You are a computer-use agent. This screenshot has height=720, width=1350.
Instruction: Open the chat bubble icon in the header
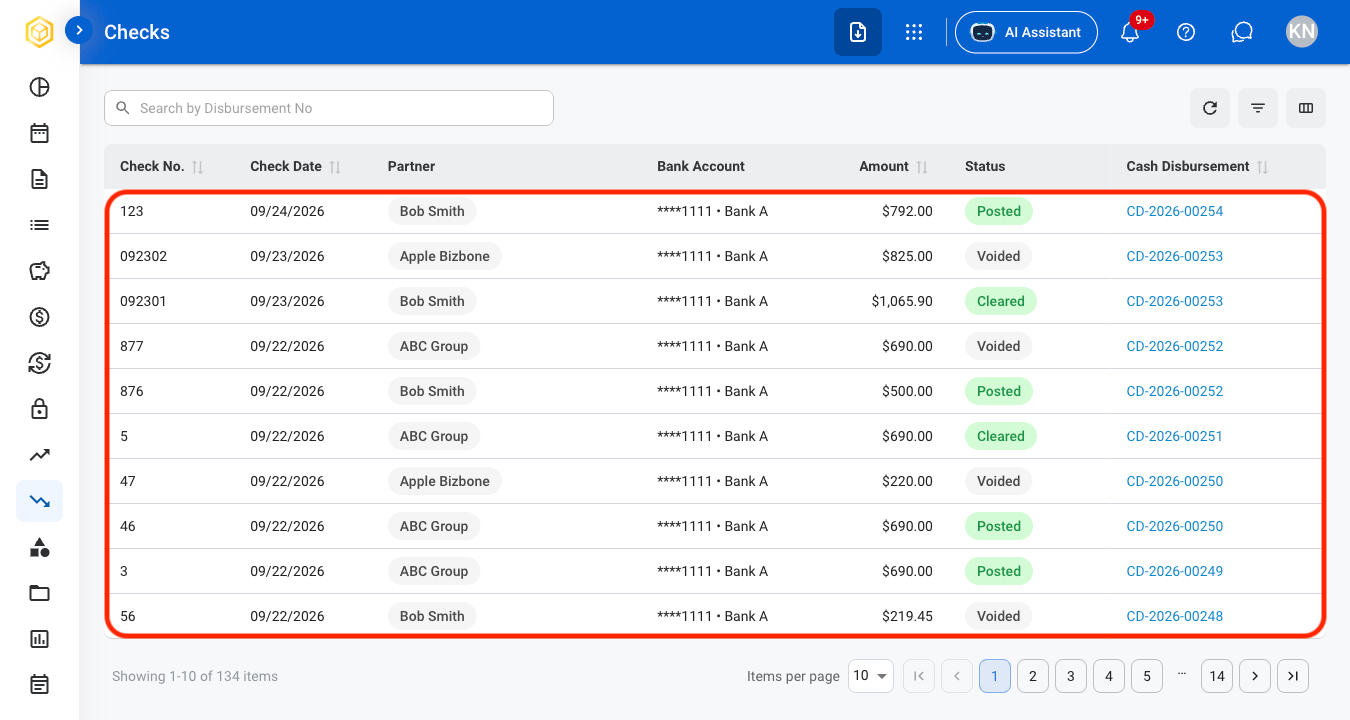pyautogui.click(x=1242, y=32)
